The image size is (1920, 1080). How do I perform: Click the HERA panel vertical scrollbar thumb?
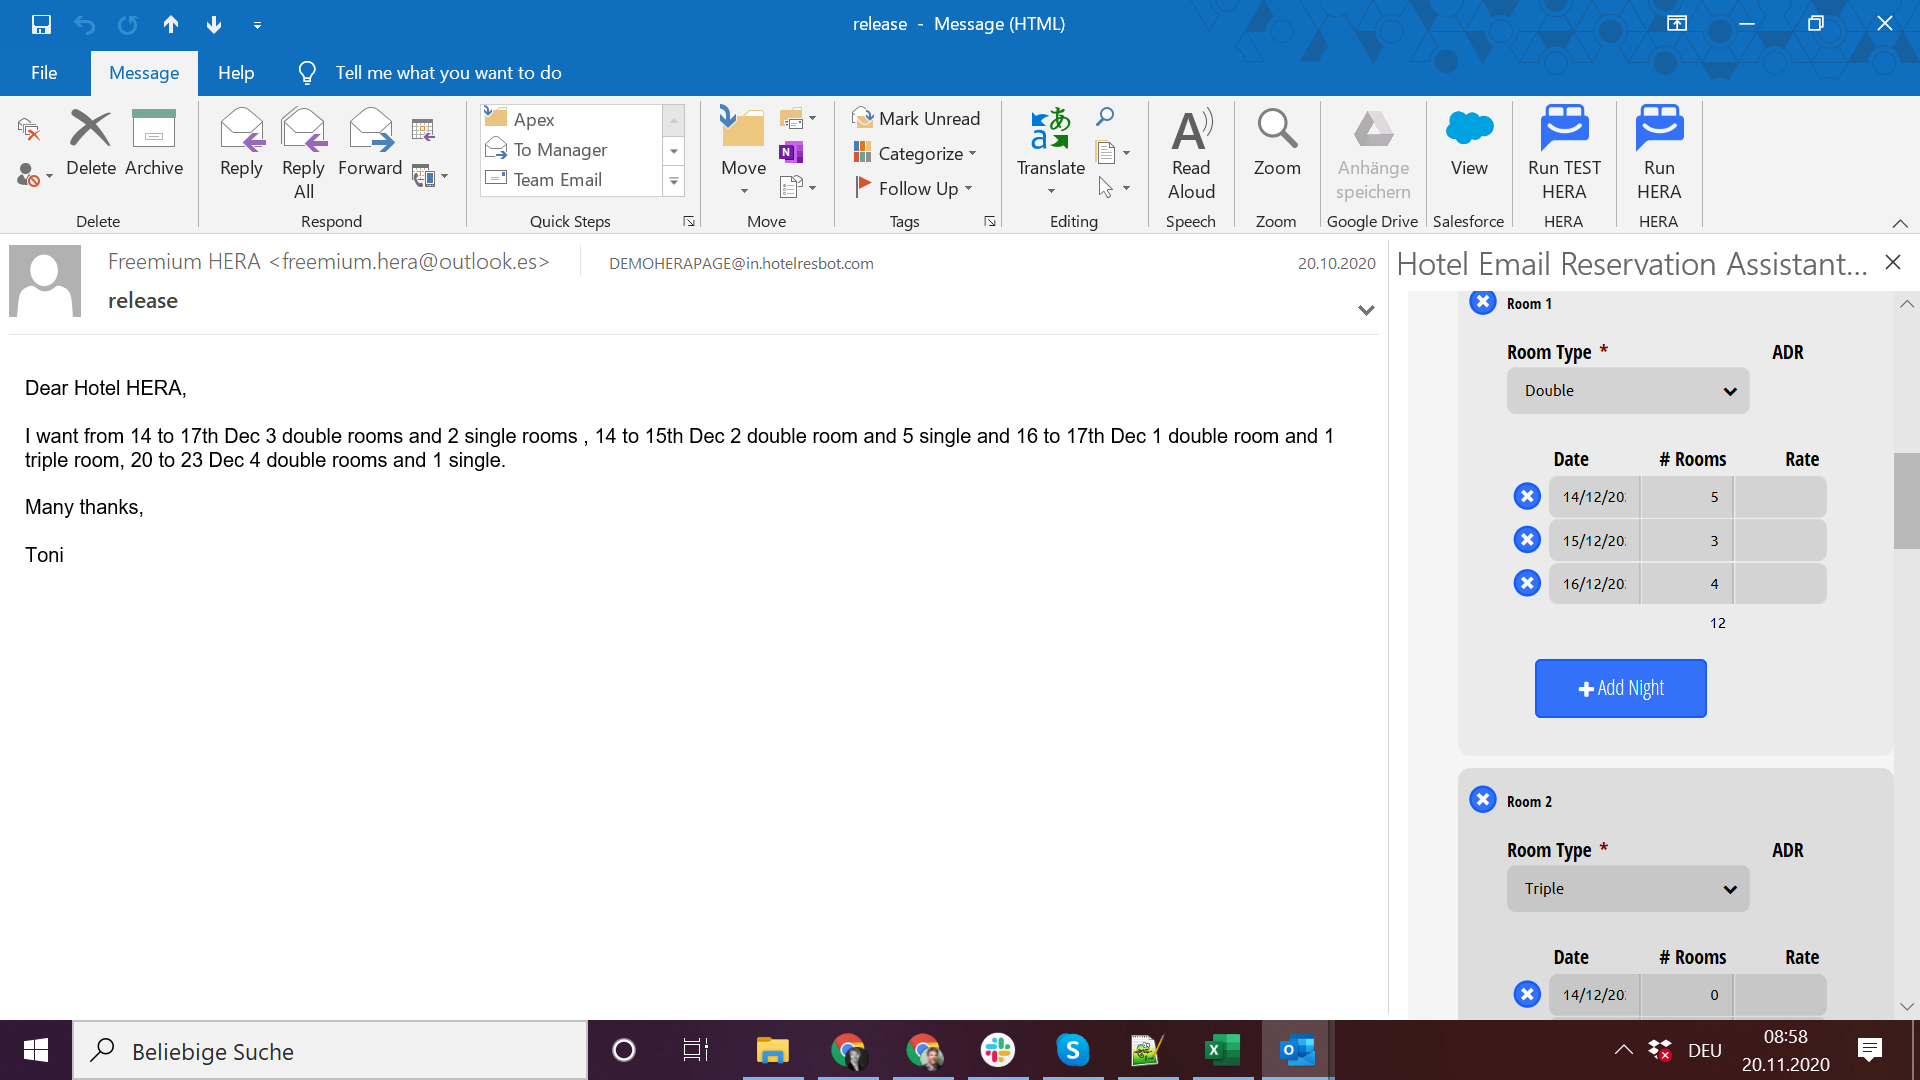1906,500
